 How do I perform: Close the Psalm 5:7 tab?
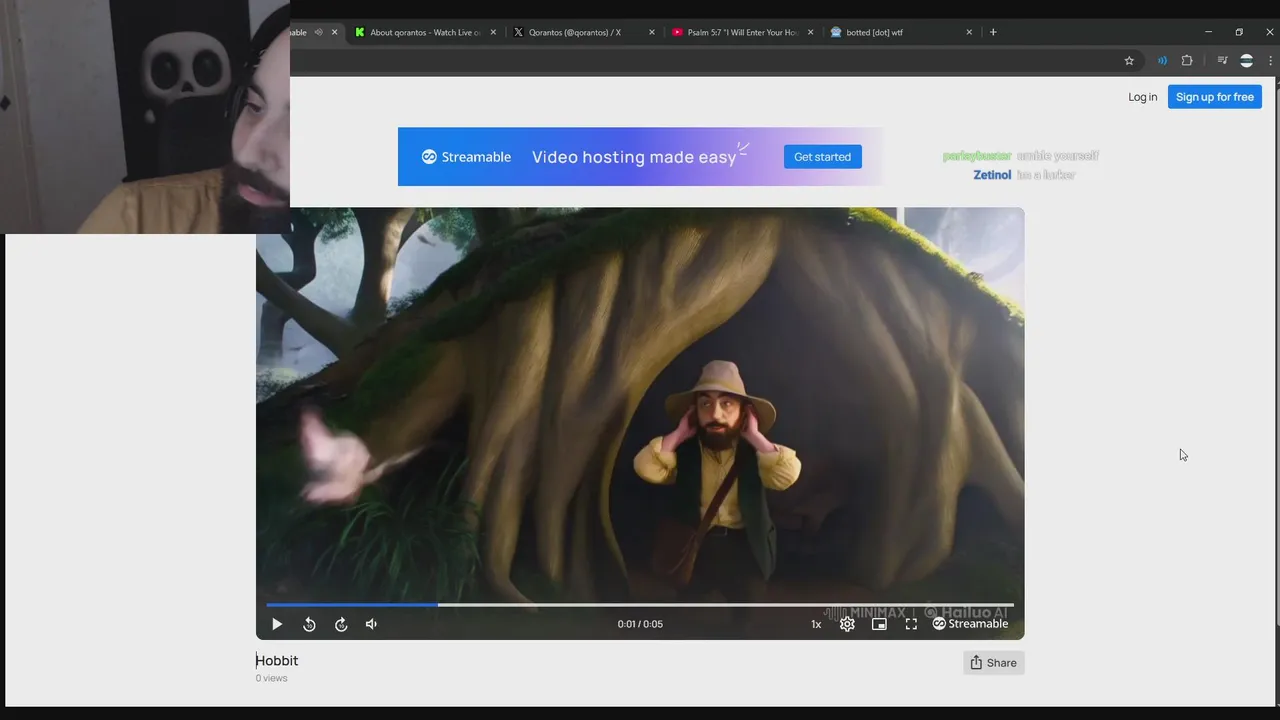[810, 32]
